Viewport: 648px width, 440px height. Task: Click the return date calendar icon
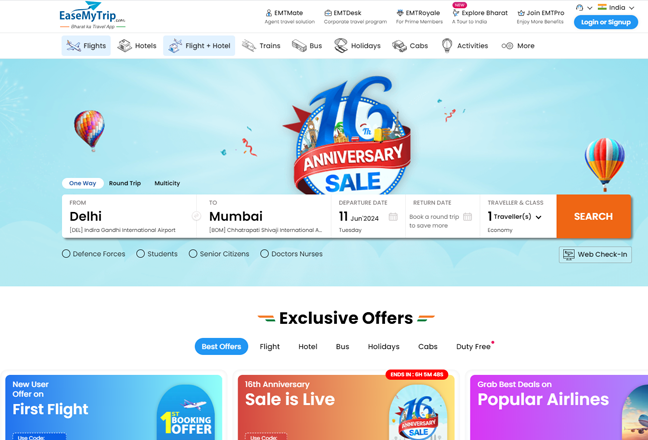point(467,216)
